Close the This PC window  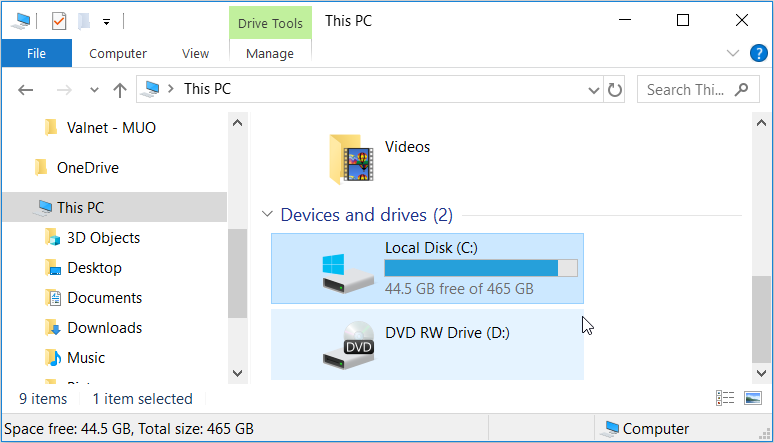[741, 20]
